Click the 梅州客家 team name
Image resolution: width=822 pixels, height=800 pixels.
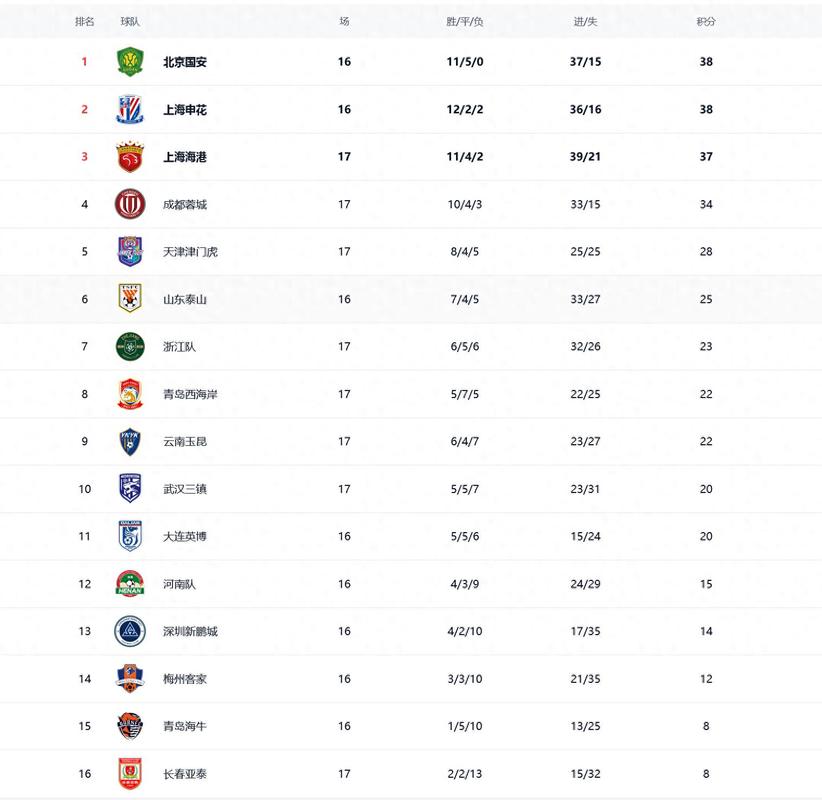click(x=185, y=678)
